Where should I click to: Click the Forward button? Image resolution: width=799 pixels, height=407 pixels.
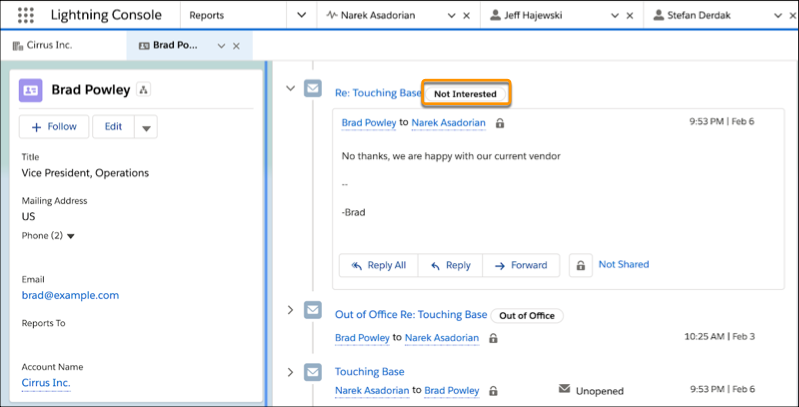(x=518, y=265)
